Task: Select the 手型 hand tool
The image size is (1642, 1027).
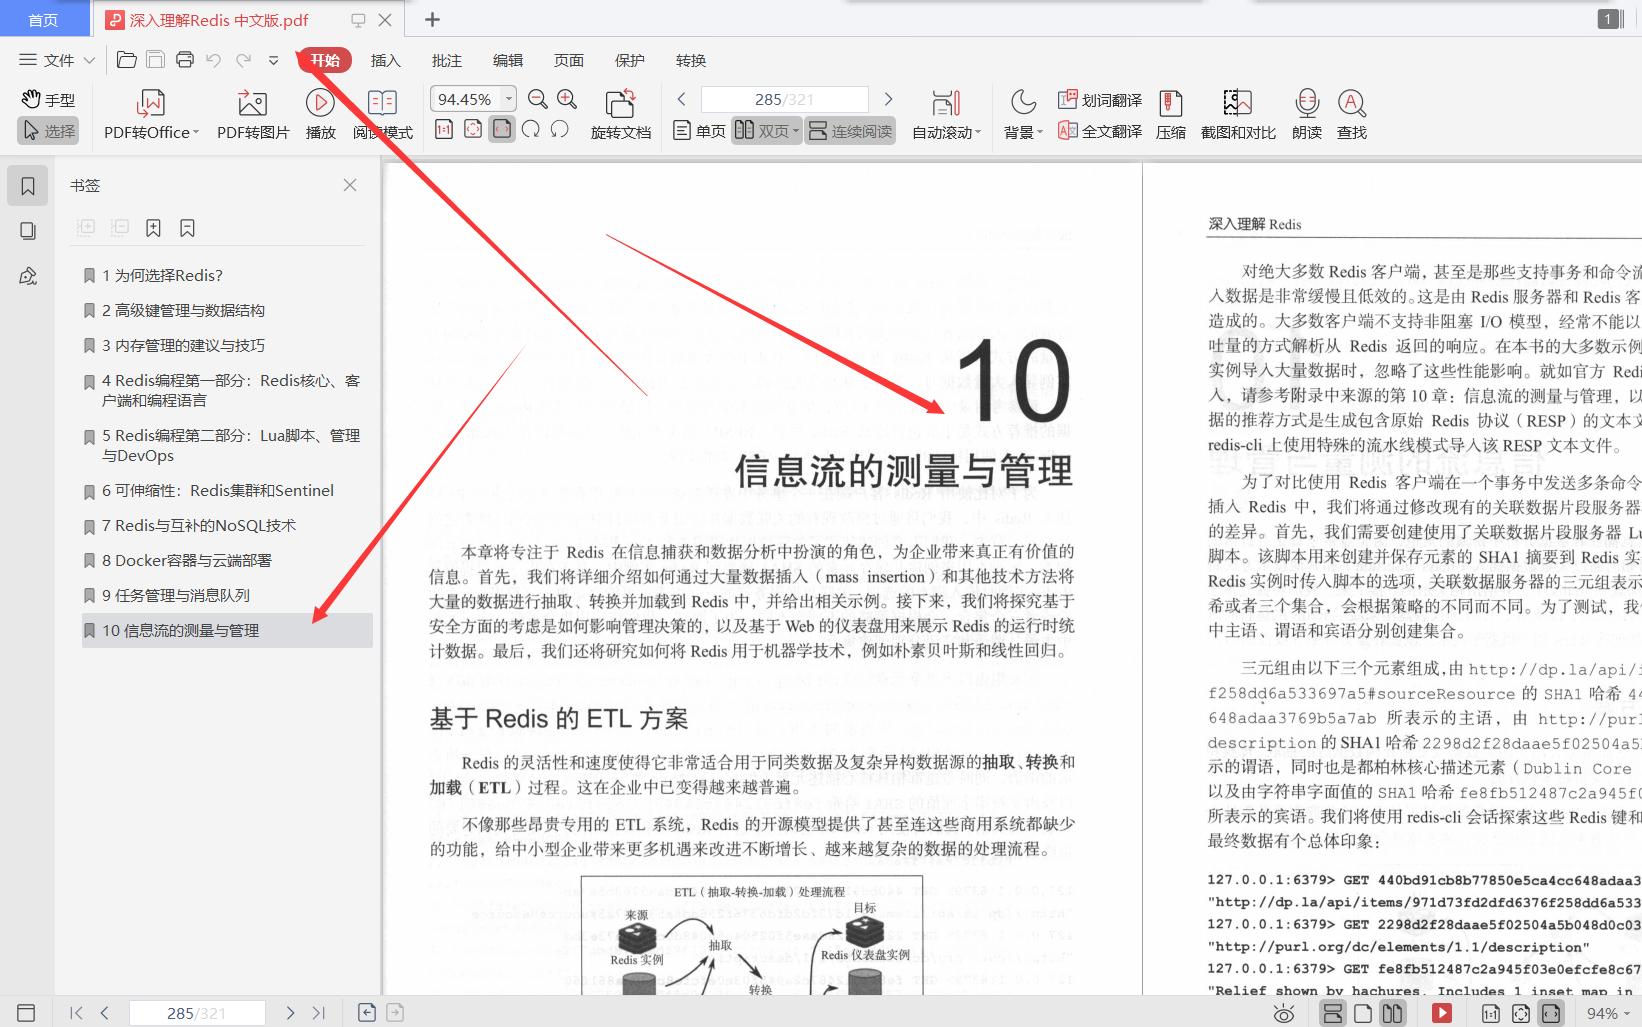Action: click(x=47, y=98)
